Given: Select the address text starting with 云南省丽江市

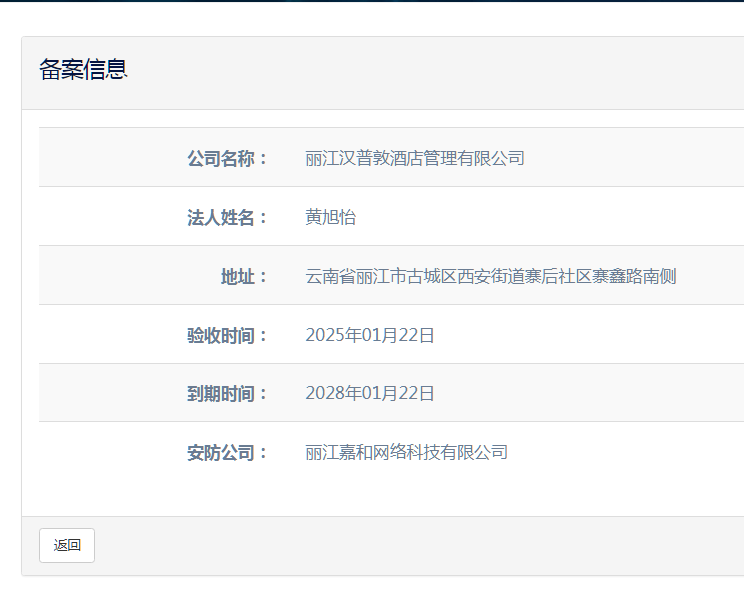Looking at the screenshot, I should 491,276.
